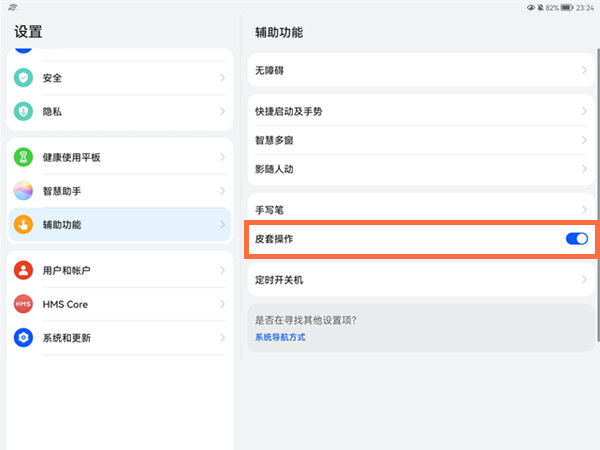Select 智慧多窗 in accessibility list

pyautogui.click(x=274, y=140)
